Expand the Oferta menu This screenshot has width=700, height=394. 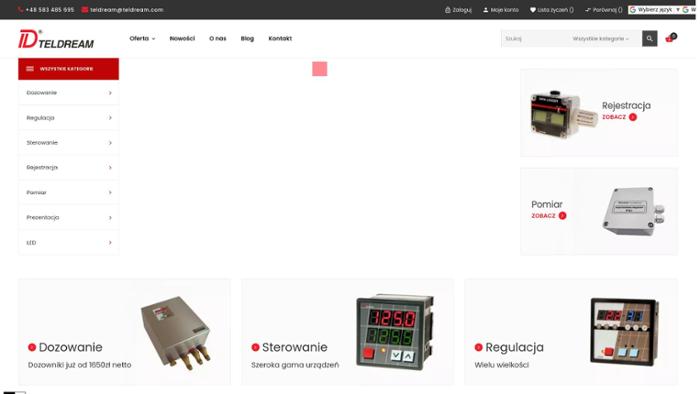pos(142,38)
